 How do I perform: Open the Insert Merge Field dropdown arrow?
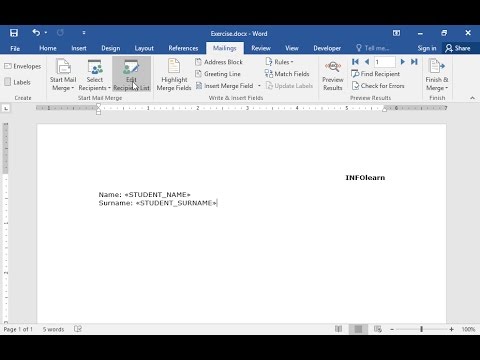pyautogui.click(x=259, y=86)
